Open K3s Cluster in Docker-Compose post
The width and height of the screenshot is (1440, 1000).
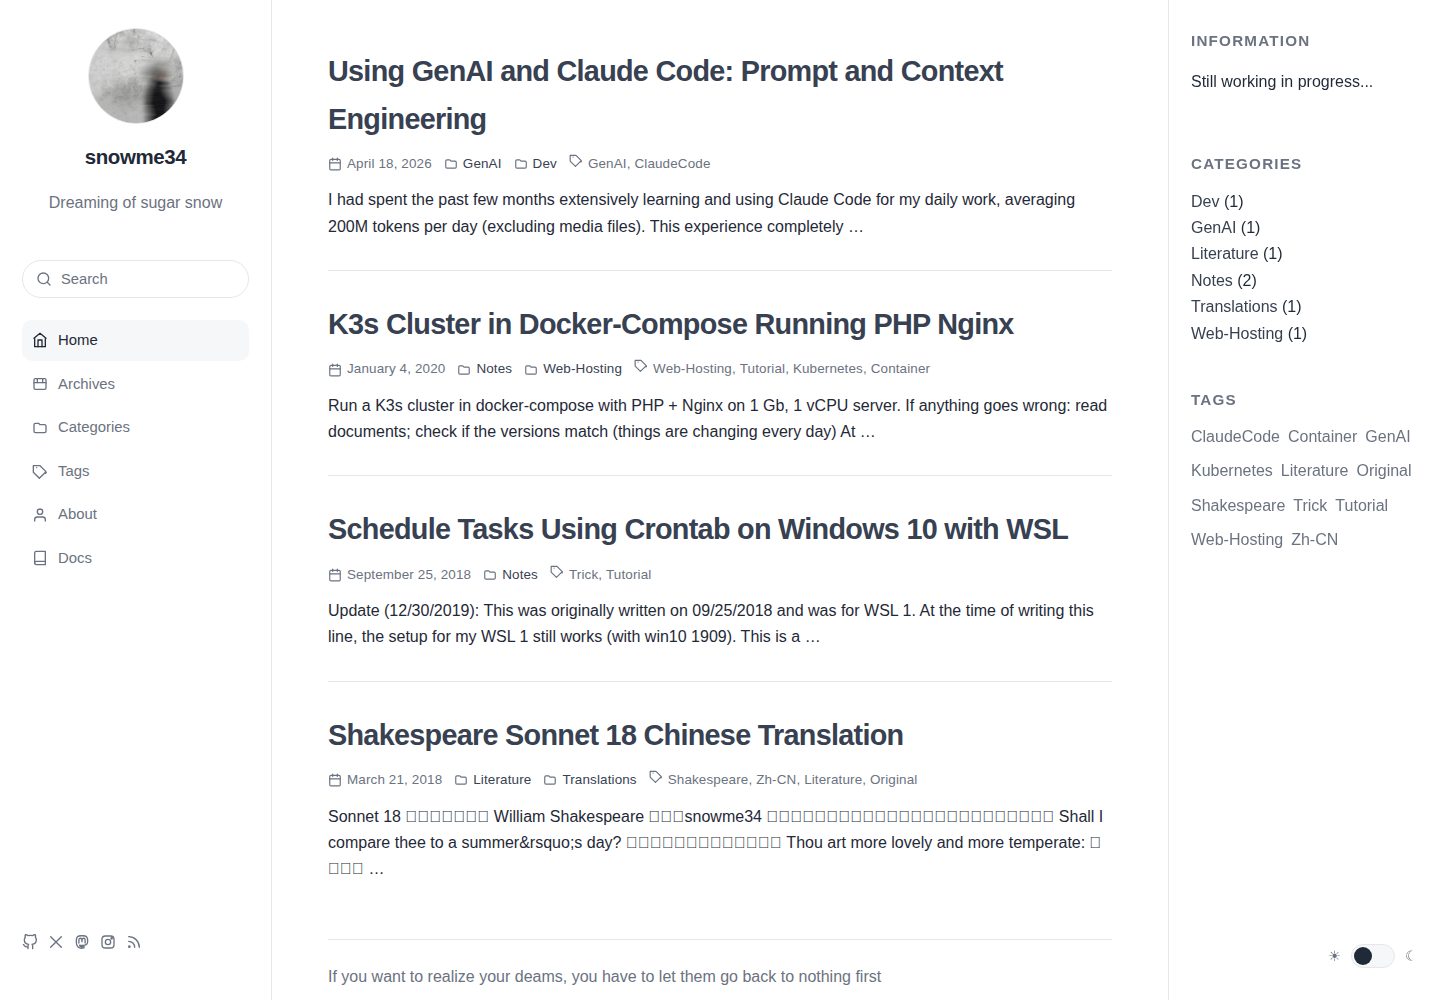click(x=671, y=324)
